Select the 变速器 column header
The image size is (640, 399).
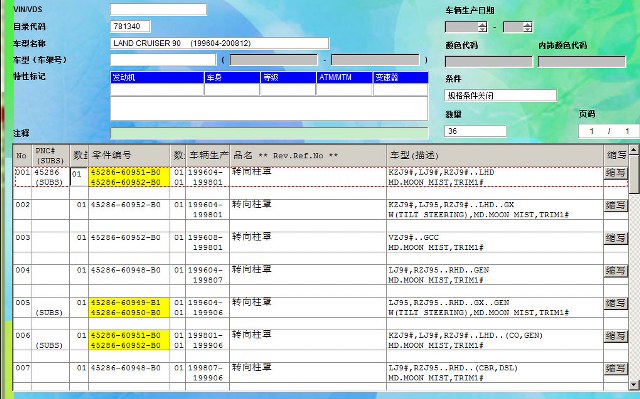tap(400, 78)
